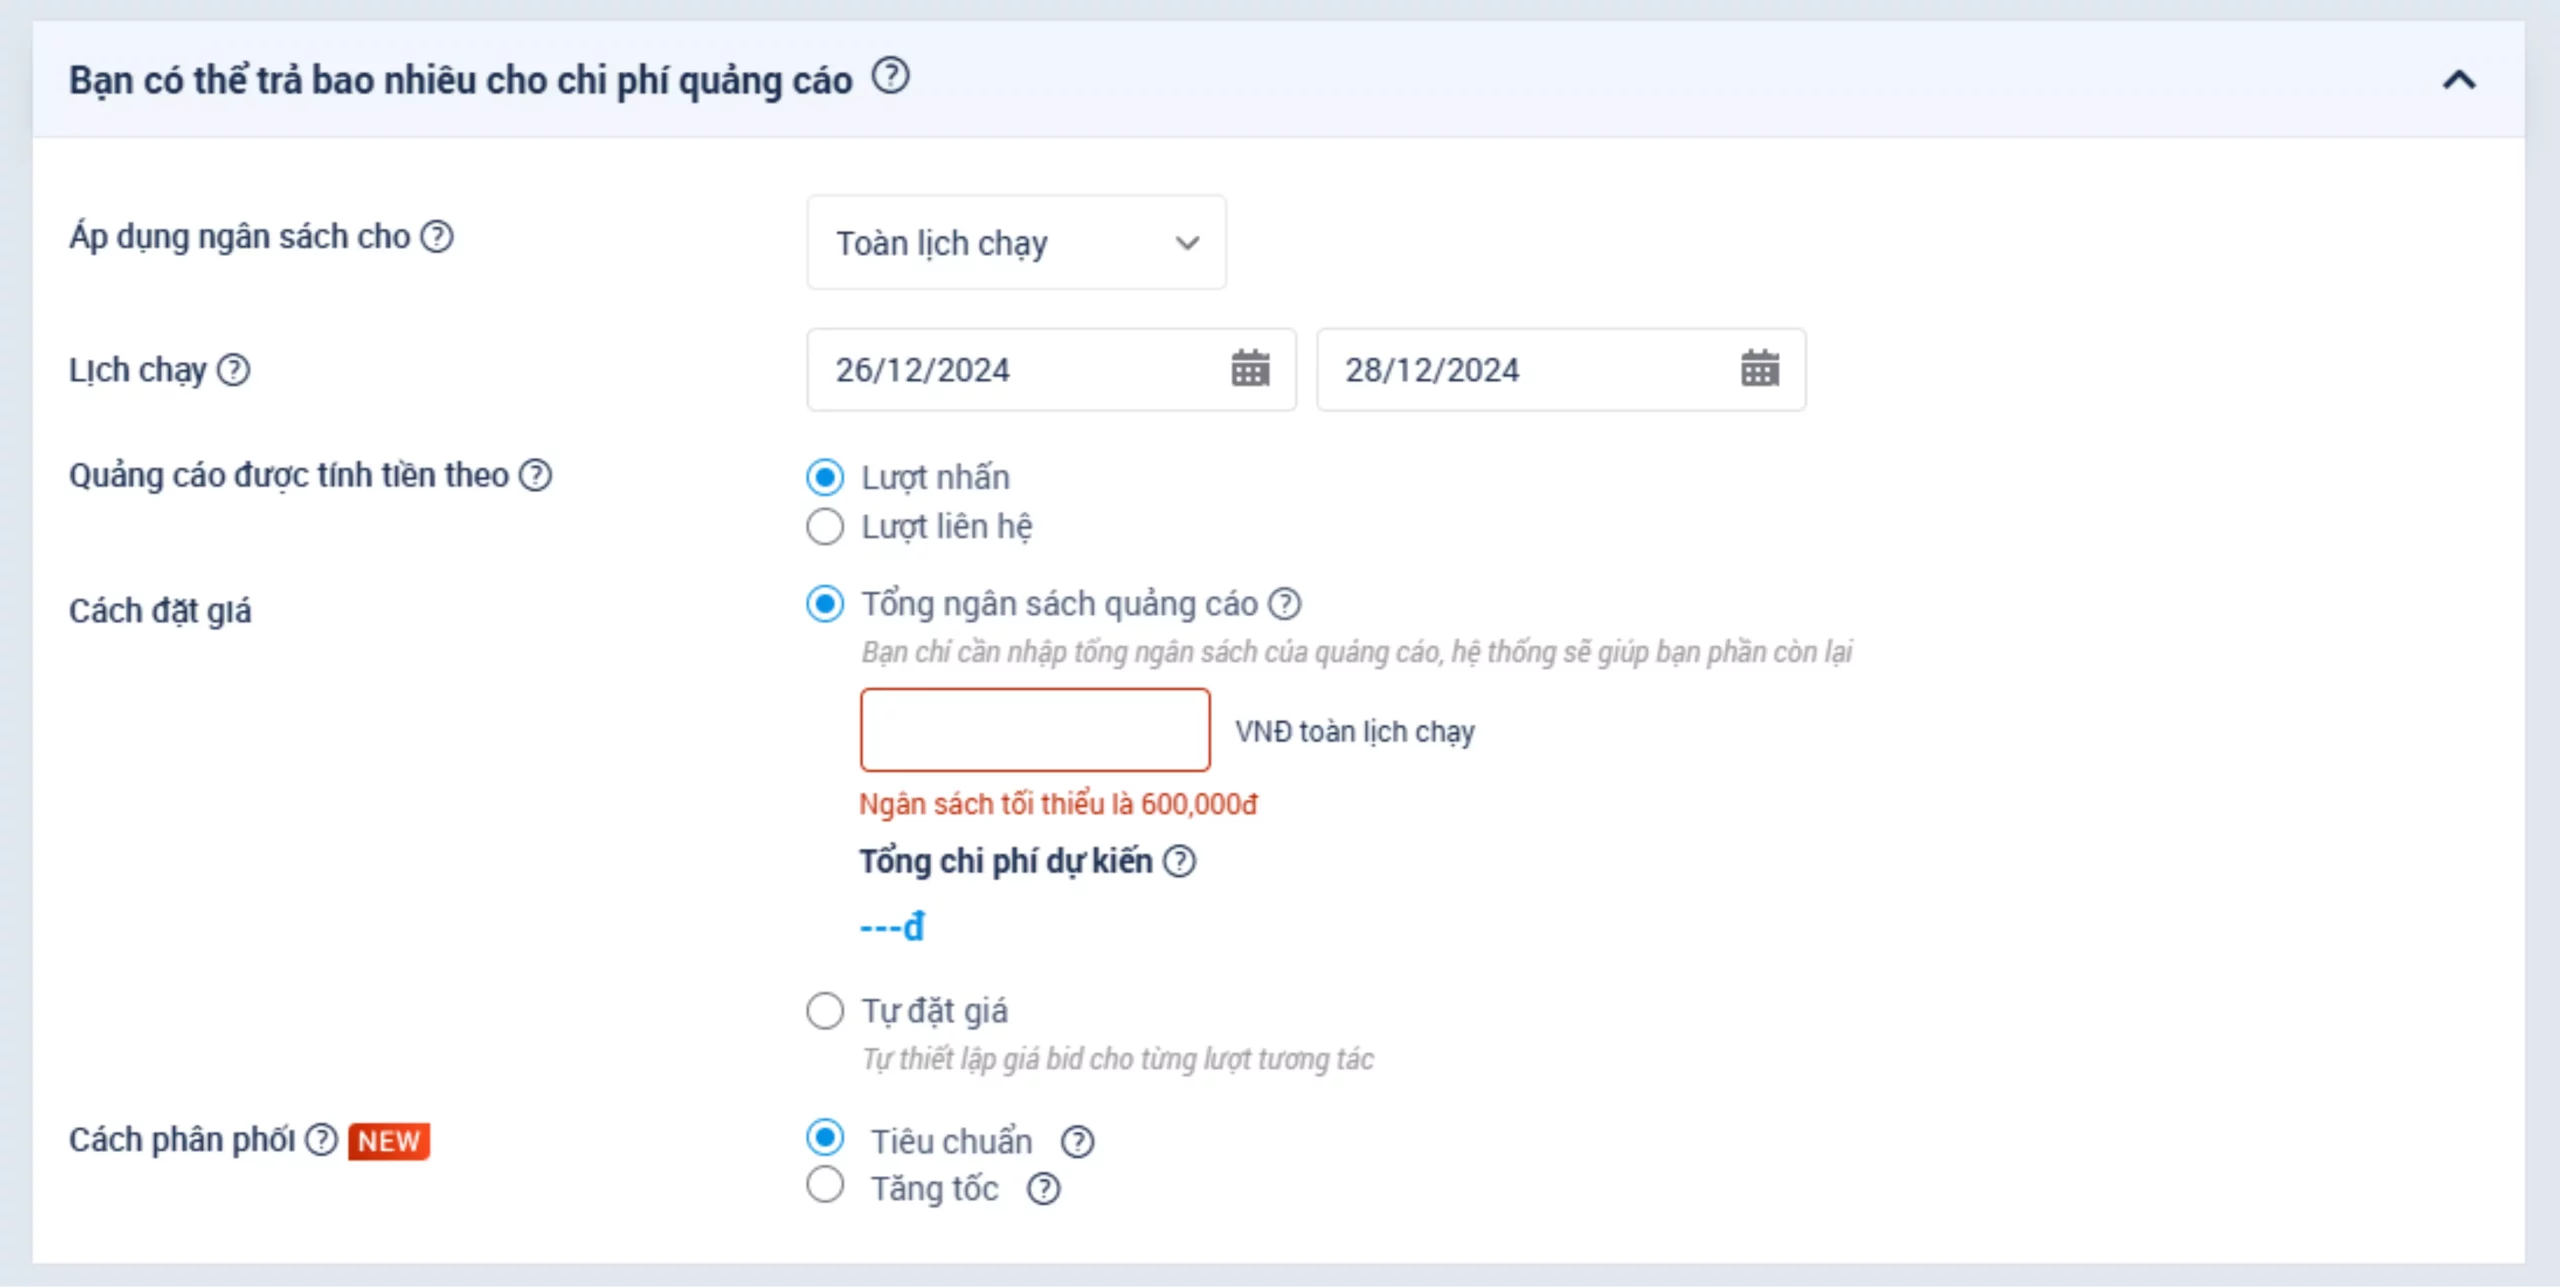Screen dimensions: 2560x1287
Task: Open calendar icon for end date 28/12/2024
Action: tap(1759, 369)
